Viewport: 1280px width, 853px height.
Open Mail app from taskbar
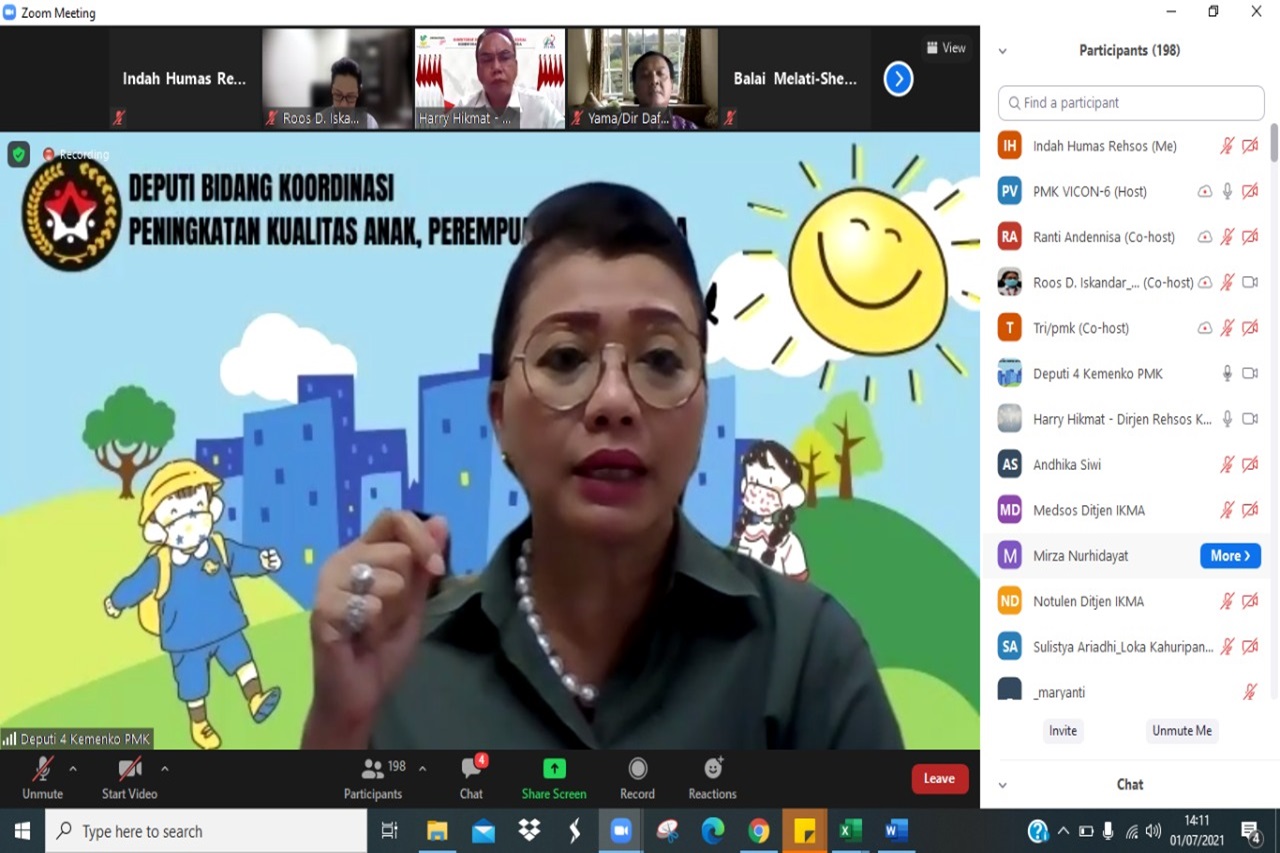point(483,831)
